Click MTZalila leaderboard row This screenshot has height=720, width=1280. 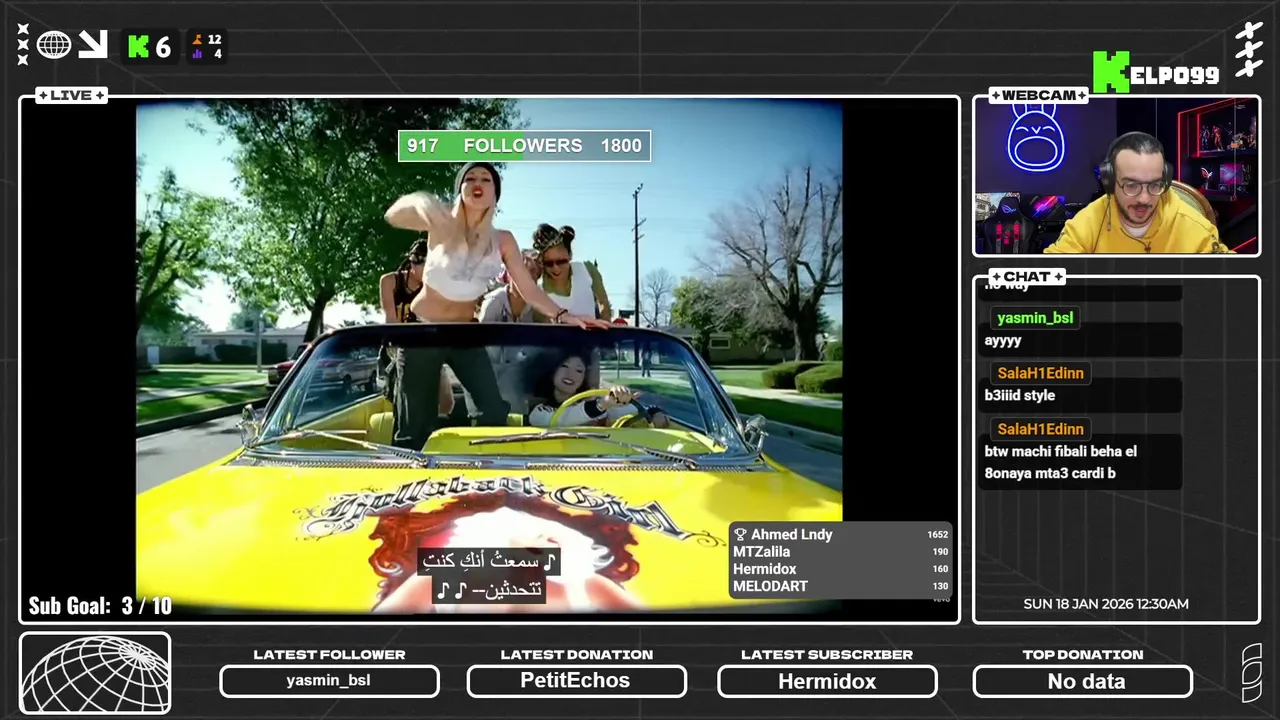(x=840, y=552)
